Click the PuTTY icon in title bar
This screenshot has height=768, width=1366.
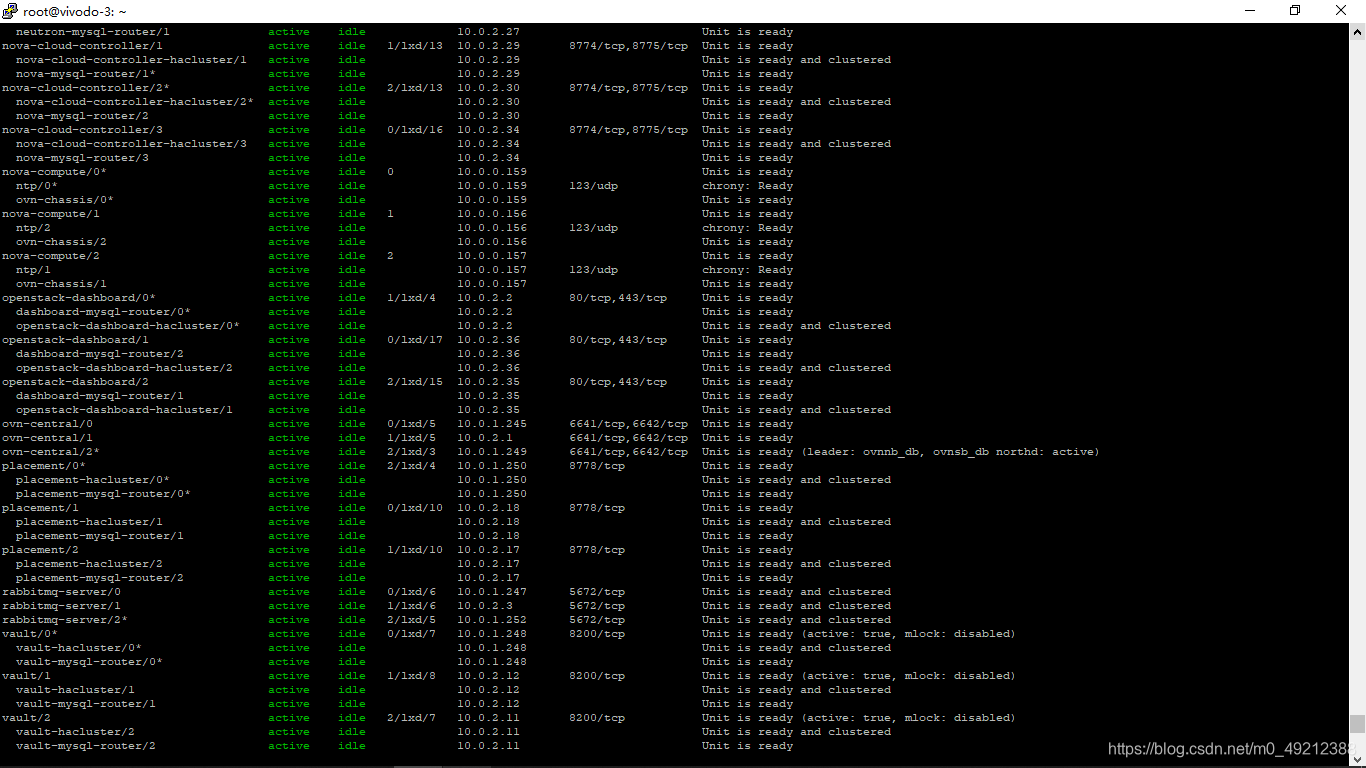pos(11,11)
